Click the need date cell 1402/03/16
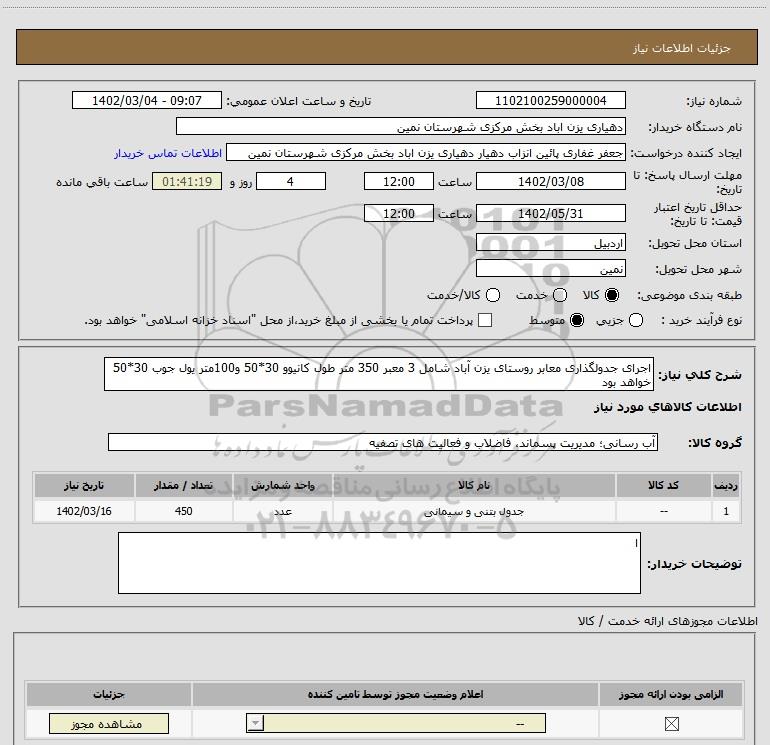Image resolution: width=770 pixels, height=745 pixels. 83,511
